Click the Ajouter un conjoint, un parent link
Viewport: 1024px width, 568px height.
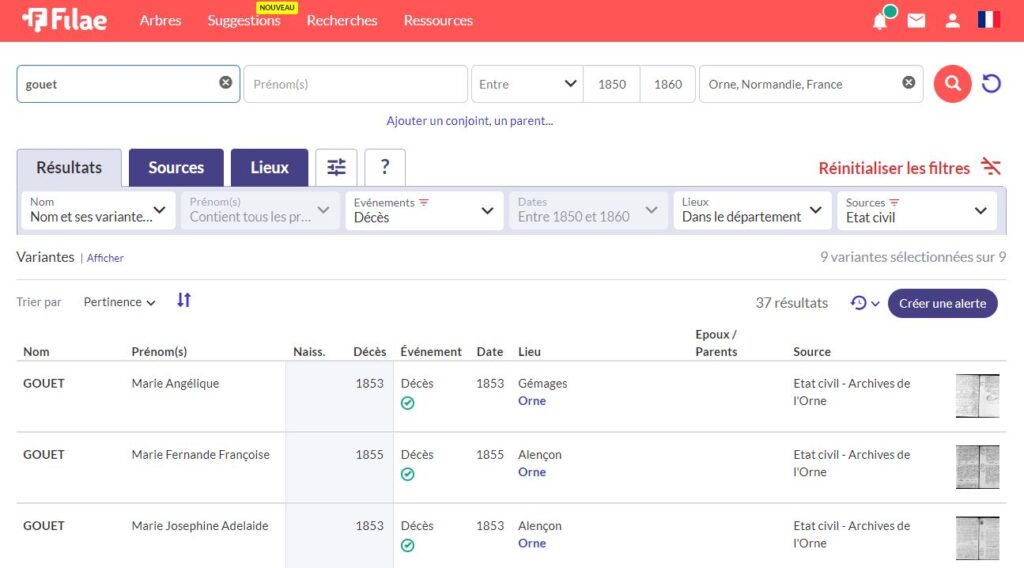[x=470, y=121]
